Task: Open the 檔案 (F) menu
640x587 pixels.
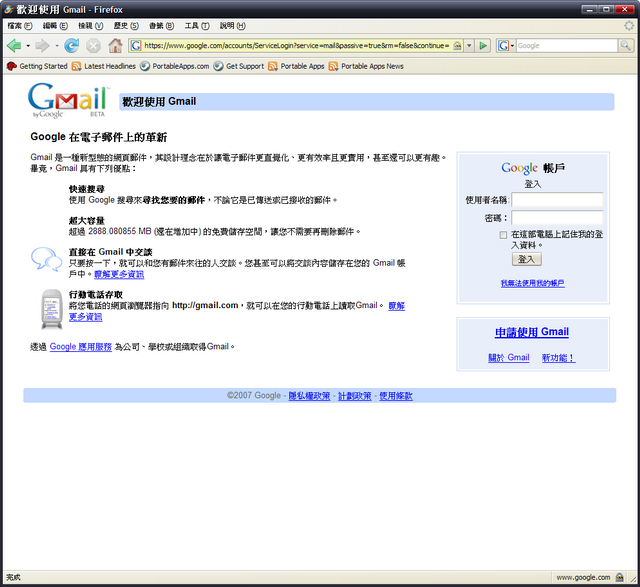Action: click(20, 26)
